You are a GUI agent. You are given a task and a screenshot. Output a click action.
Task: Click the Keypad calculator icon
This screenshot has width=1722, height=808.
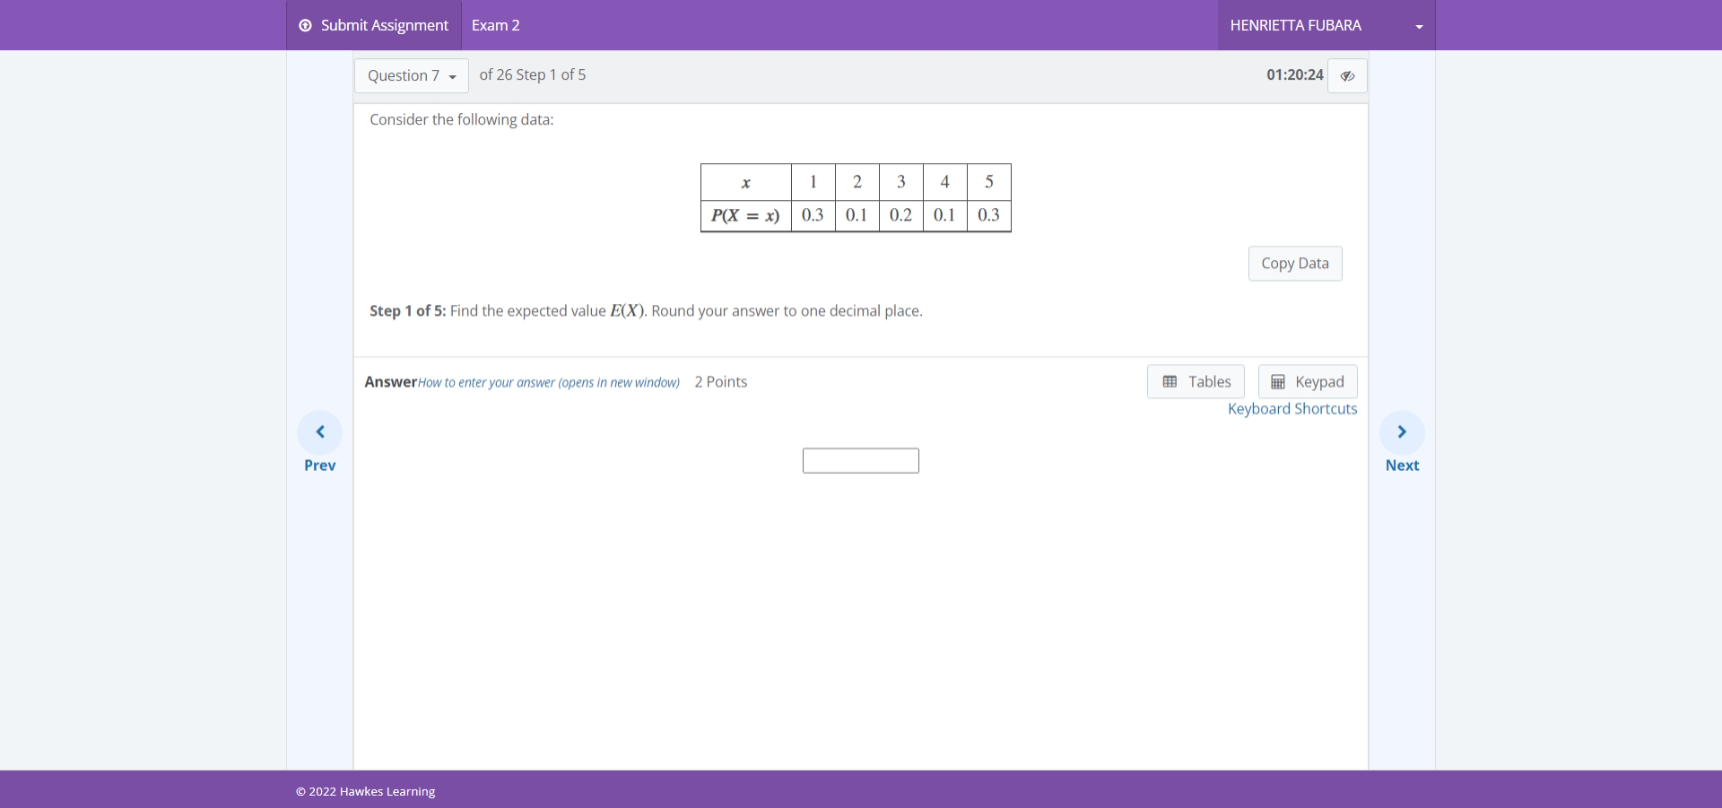[1278, 382]
